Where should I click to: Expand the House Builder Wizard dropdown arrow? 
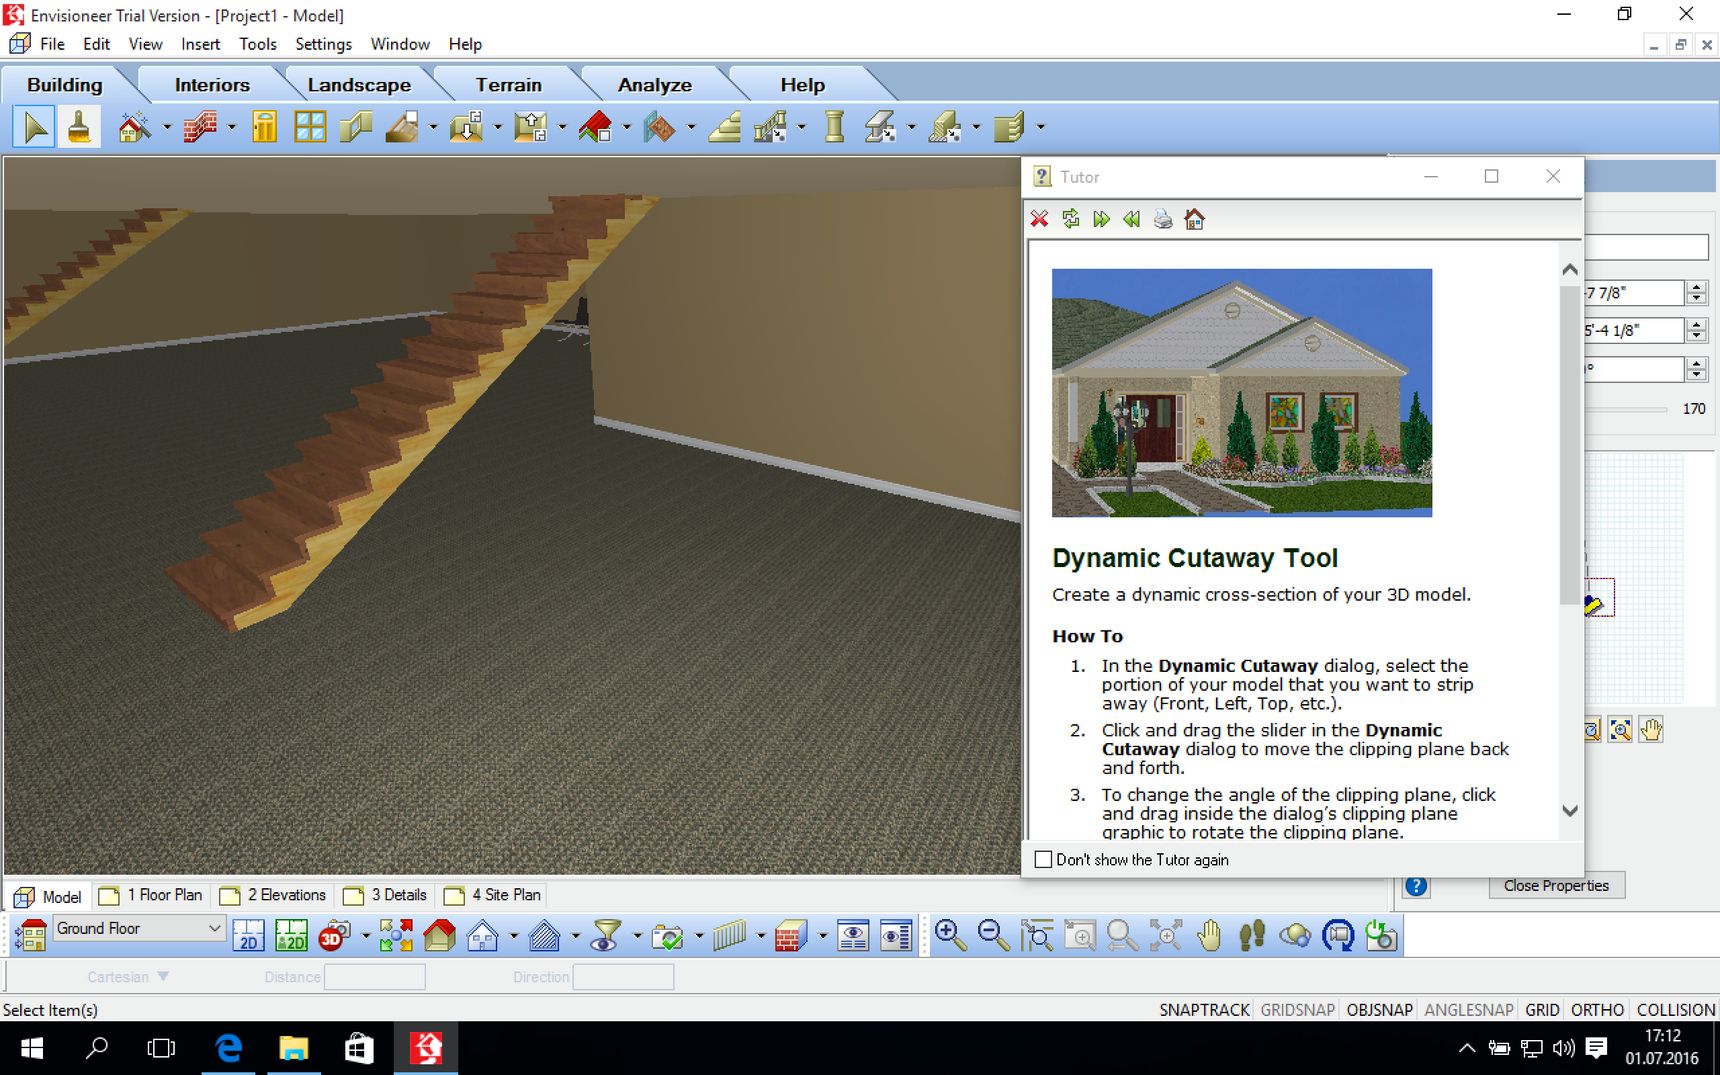pyautogui.click(x=167, y=127)
